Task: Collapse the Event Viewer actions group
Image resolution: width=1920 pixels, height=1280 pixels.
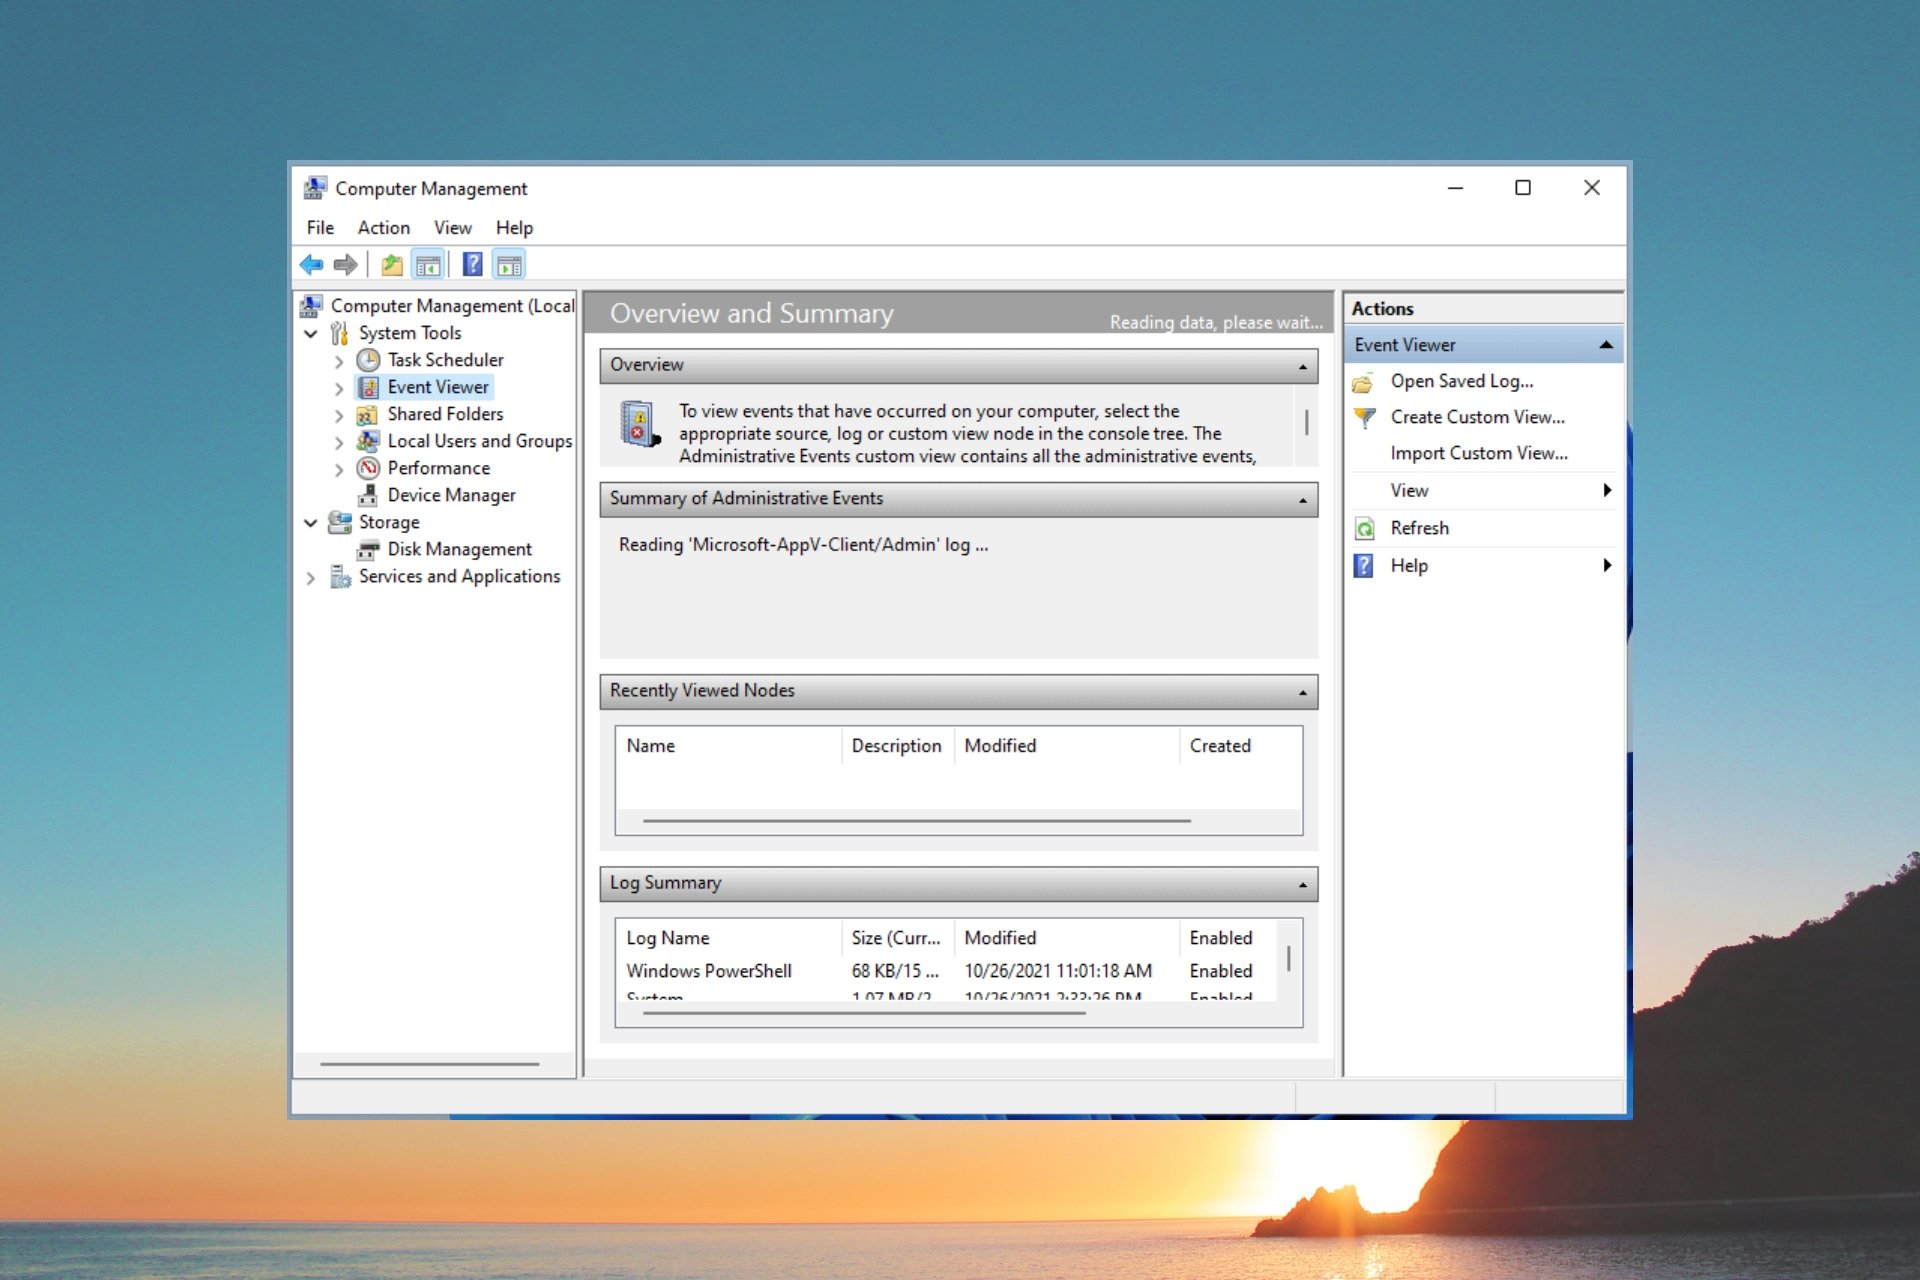Action: click(x=1606, y=345)
